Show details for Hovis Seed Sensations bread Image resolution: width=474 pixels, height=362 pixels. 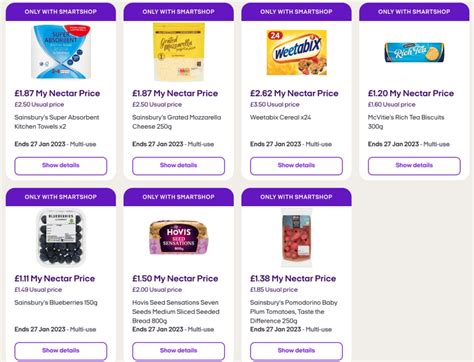coord(178,351)
